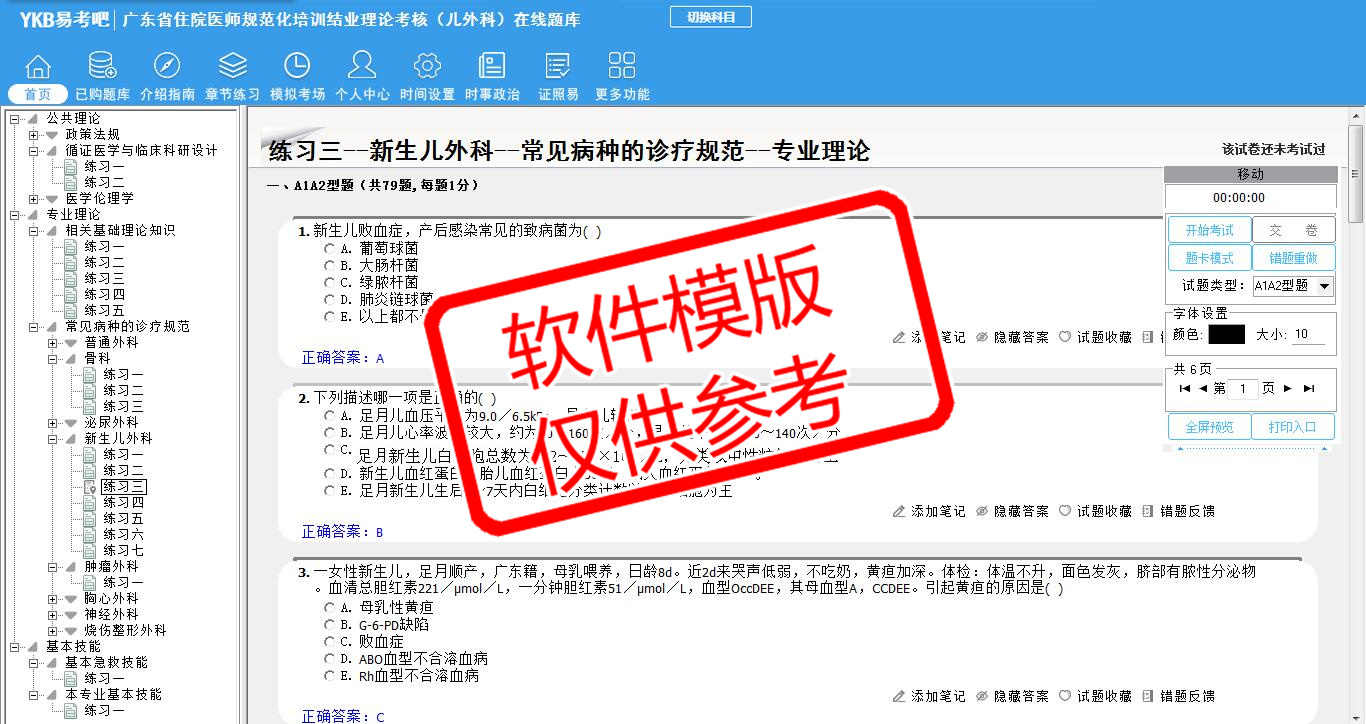Click 添加笔记 for question 3
Viewport: 1366px width, 724px height.
[929, 696]
